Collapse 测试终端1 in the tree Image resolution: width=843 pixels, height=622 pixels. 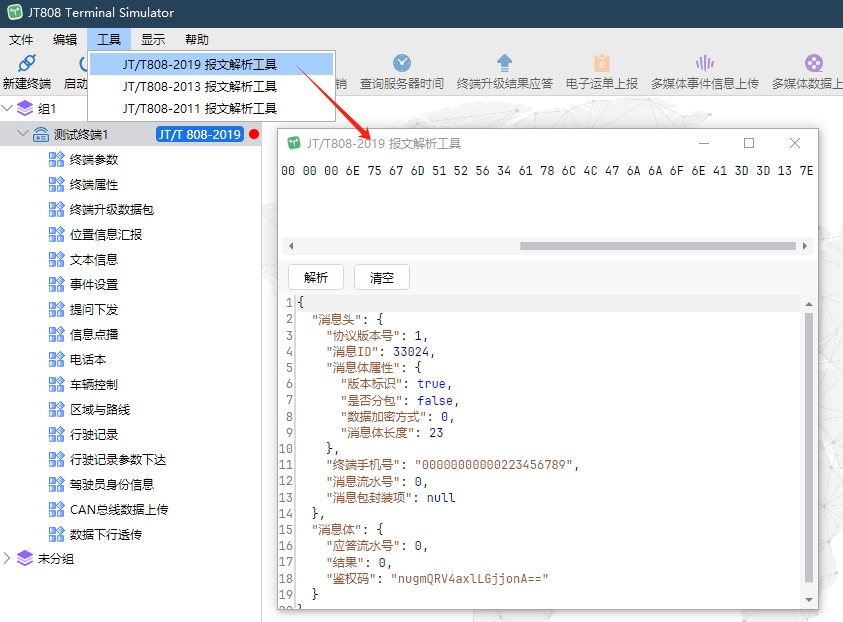[x=24, y=132]
